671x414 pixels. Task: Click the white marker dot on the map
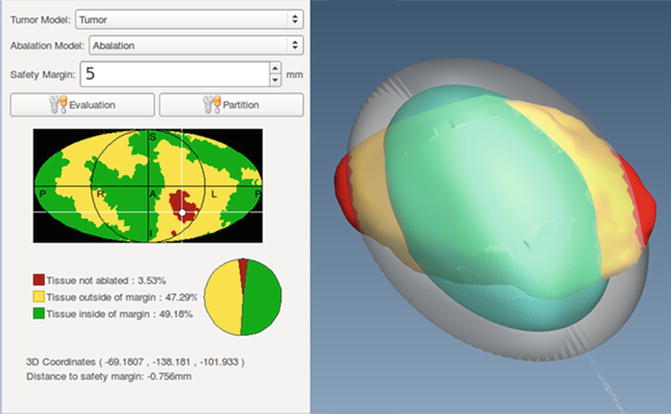pos(182,212)
